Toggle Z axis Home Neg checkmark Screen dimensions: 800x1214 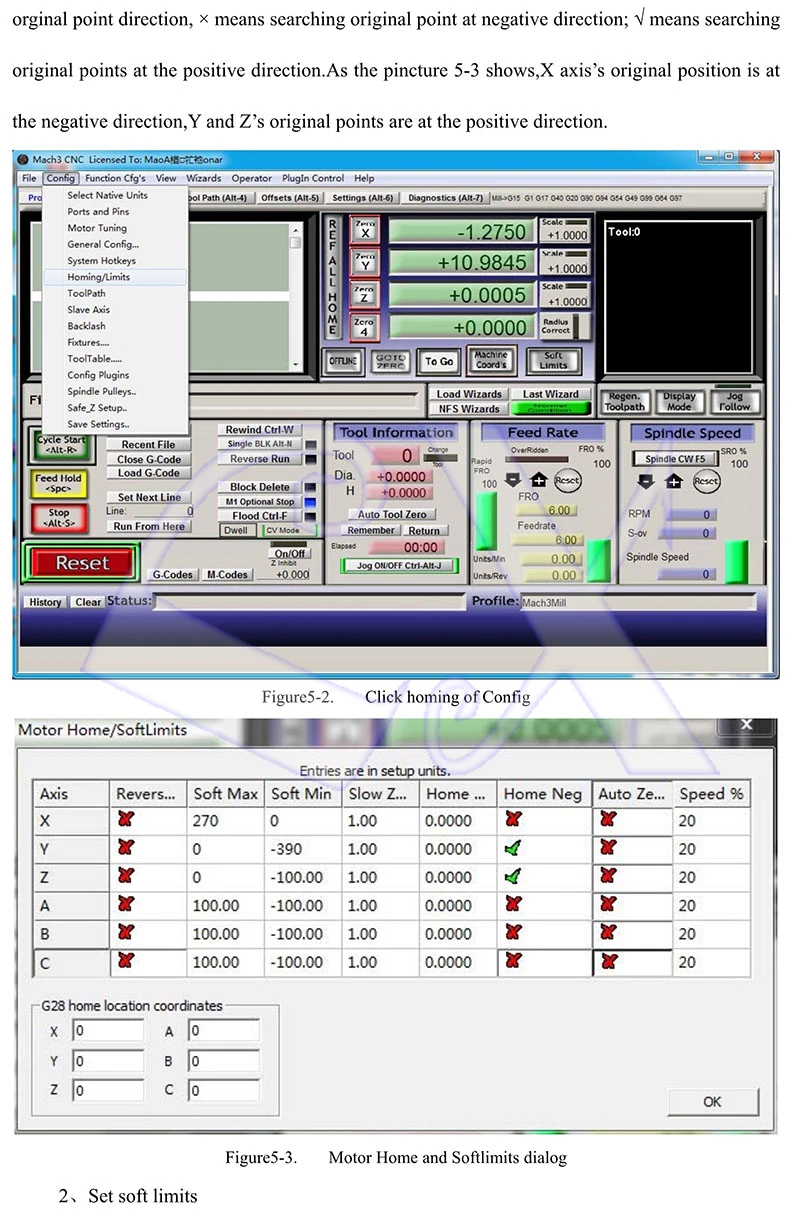pyautogui.click(x=513, y=877)
